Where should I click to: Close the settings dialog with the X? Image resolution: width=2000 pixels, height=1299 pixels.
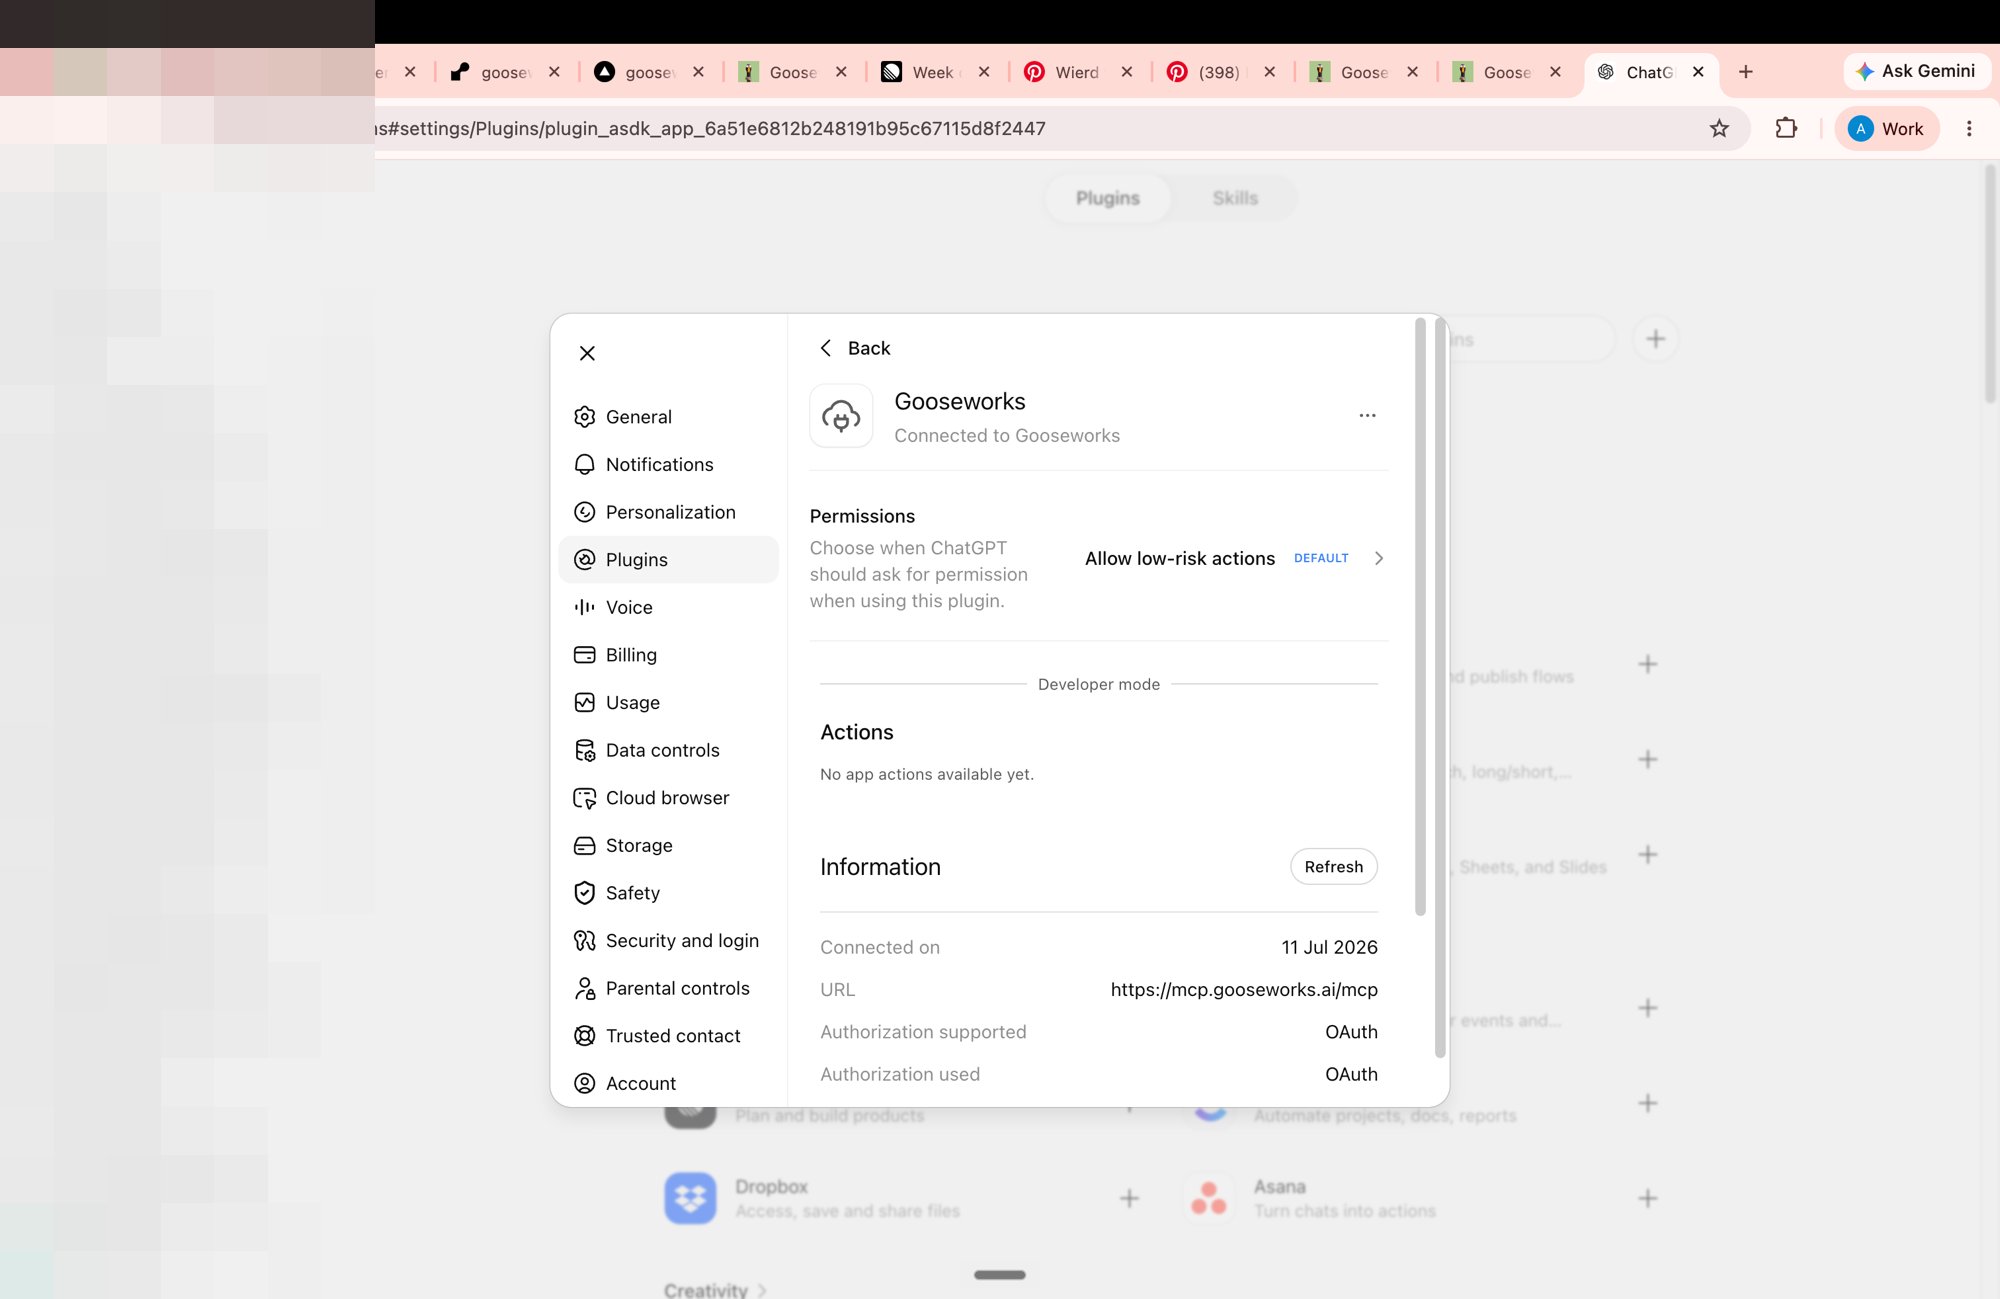(x=587, y=353)
